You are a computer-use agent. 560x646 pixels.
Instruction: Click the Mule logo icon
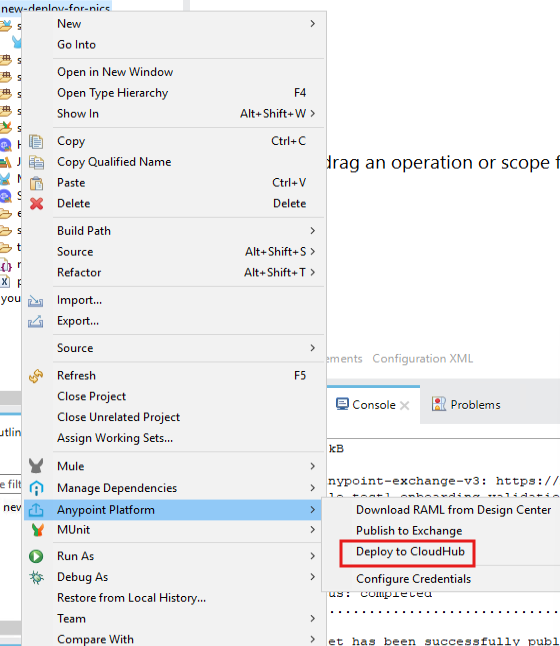(x=36, y=466)
